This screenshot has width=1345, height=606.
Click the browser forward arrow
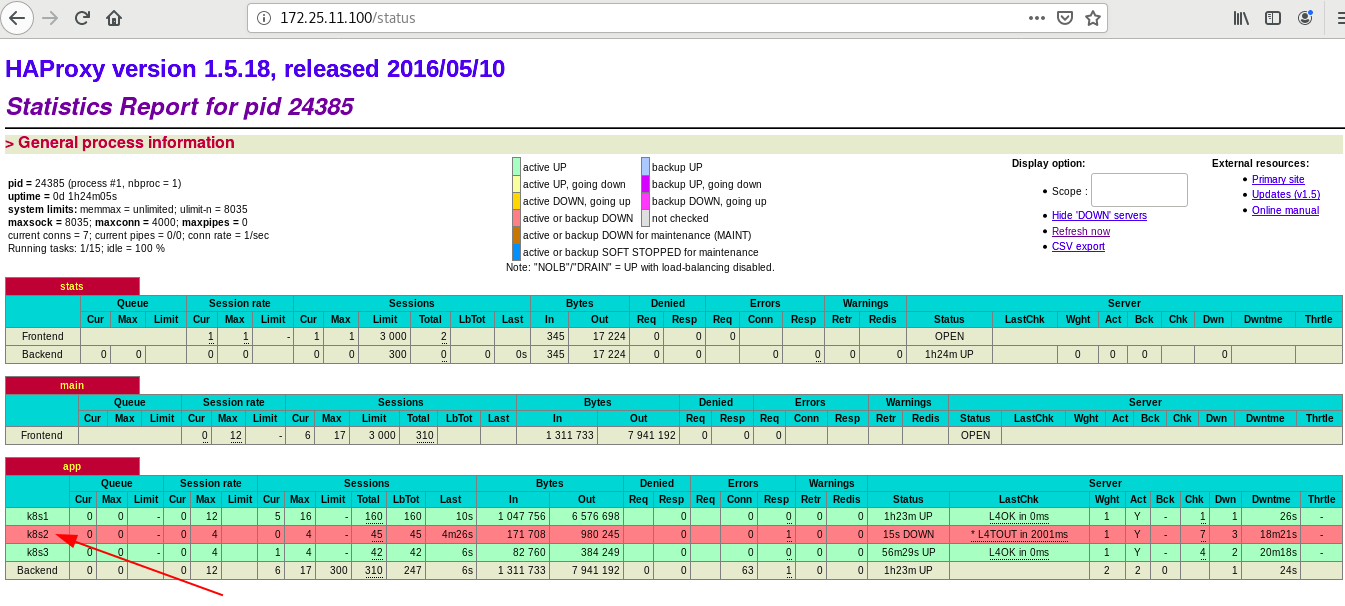point(50,18)
